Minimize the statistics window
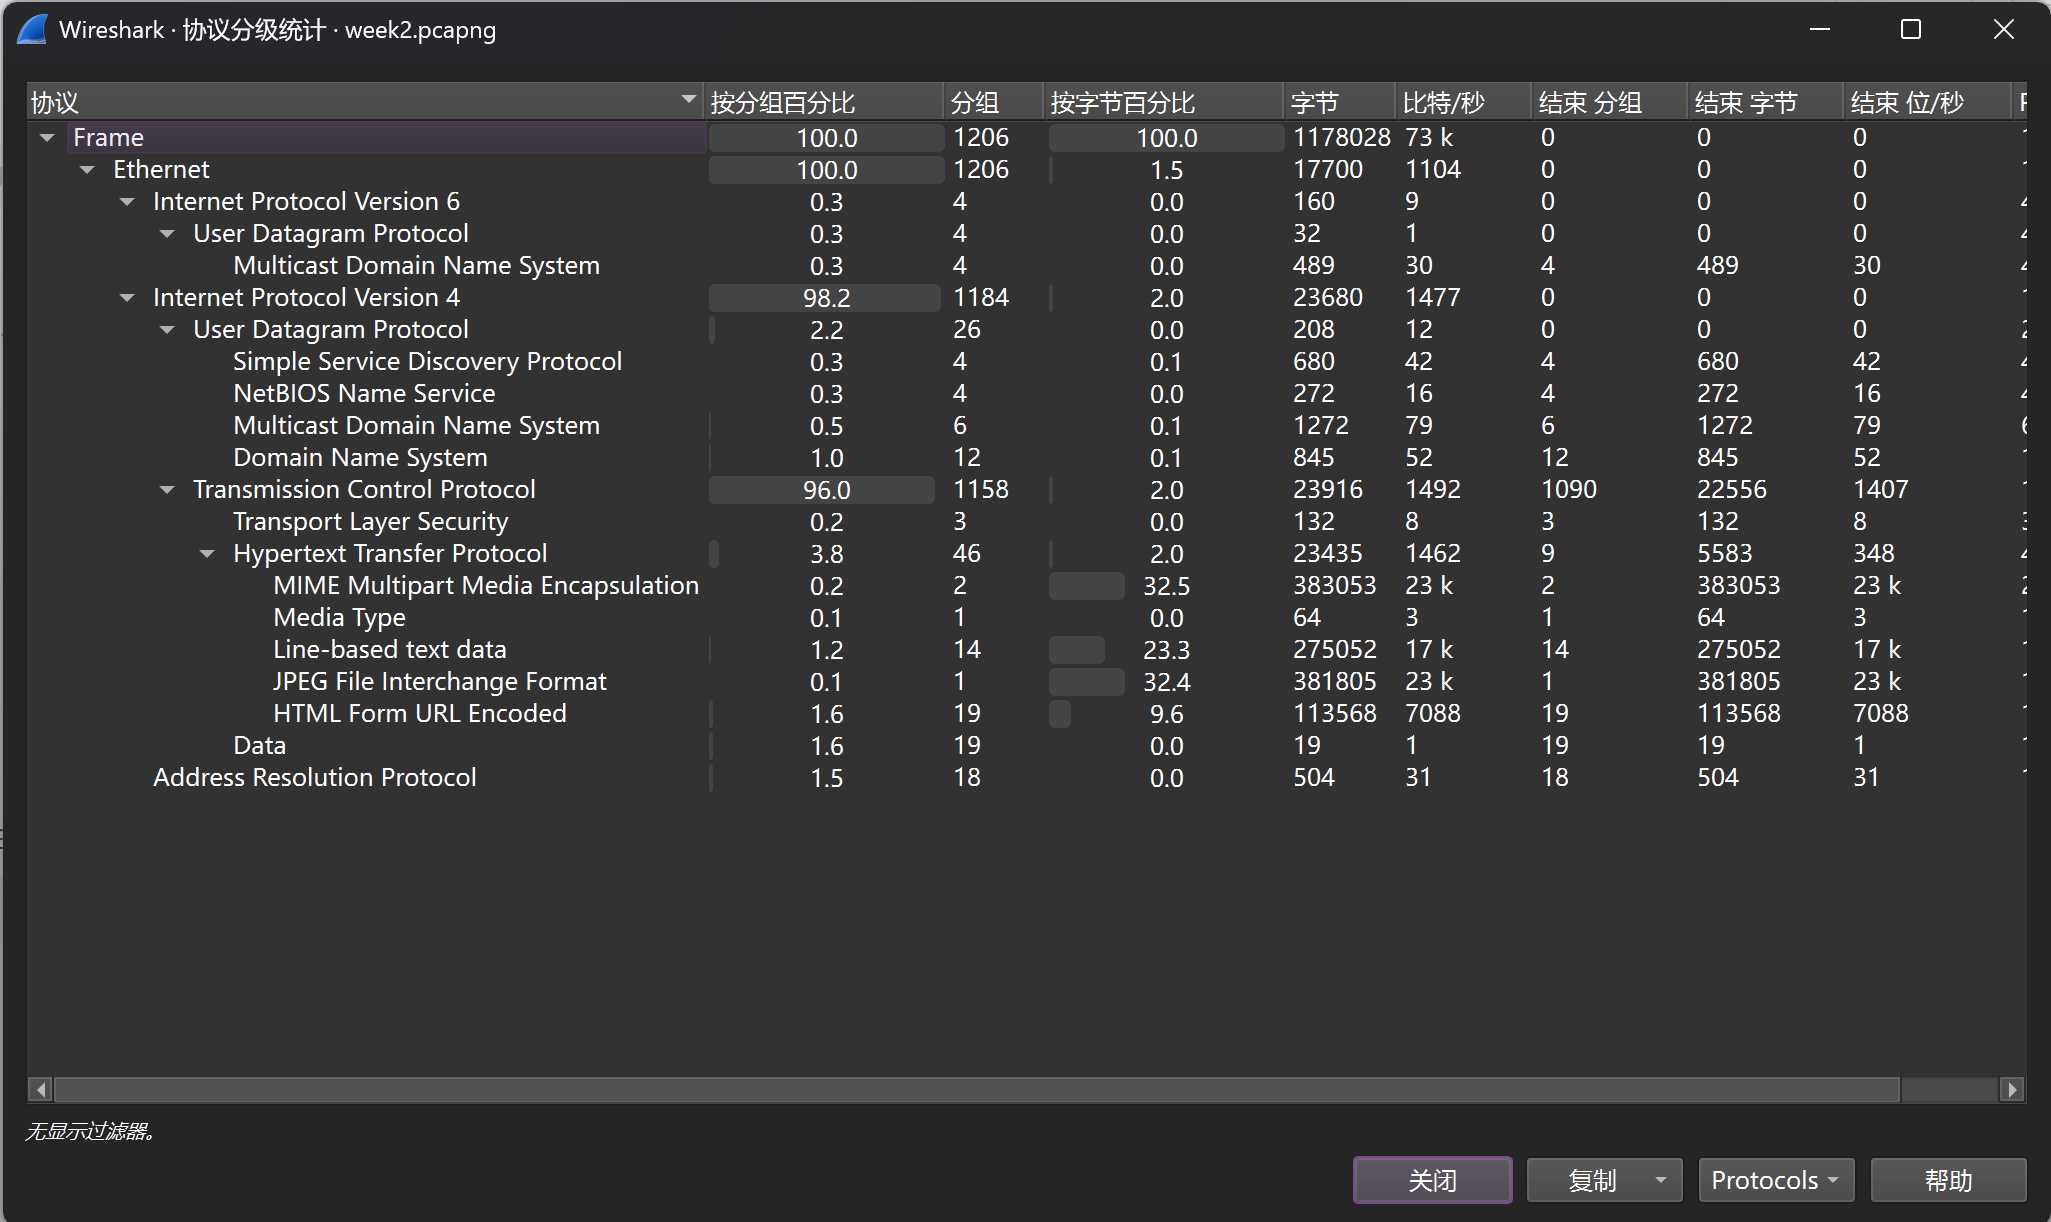Screen dimensions: 2051x1222 [x=1820, y=30]
